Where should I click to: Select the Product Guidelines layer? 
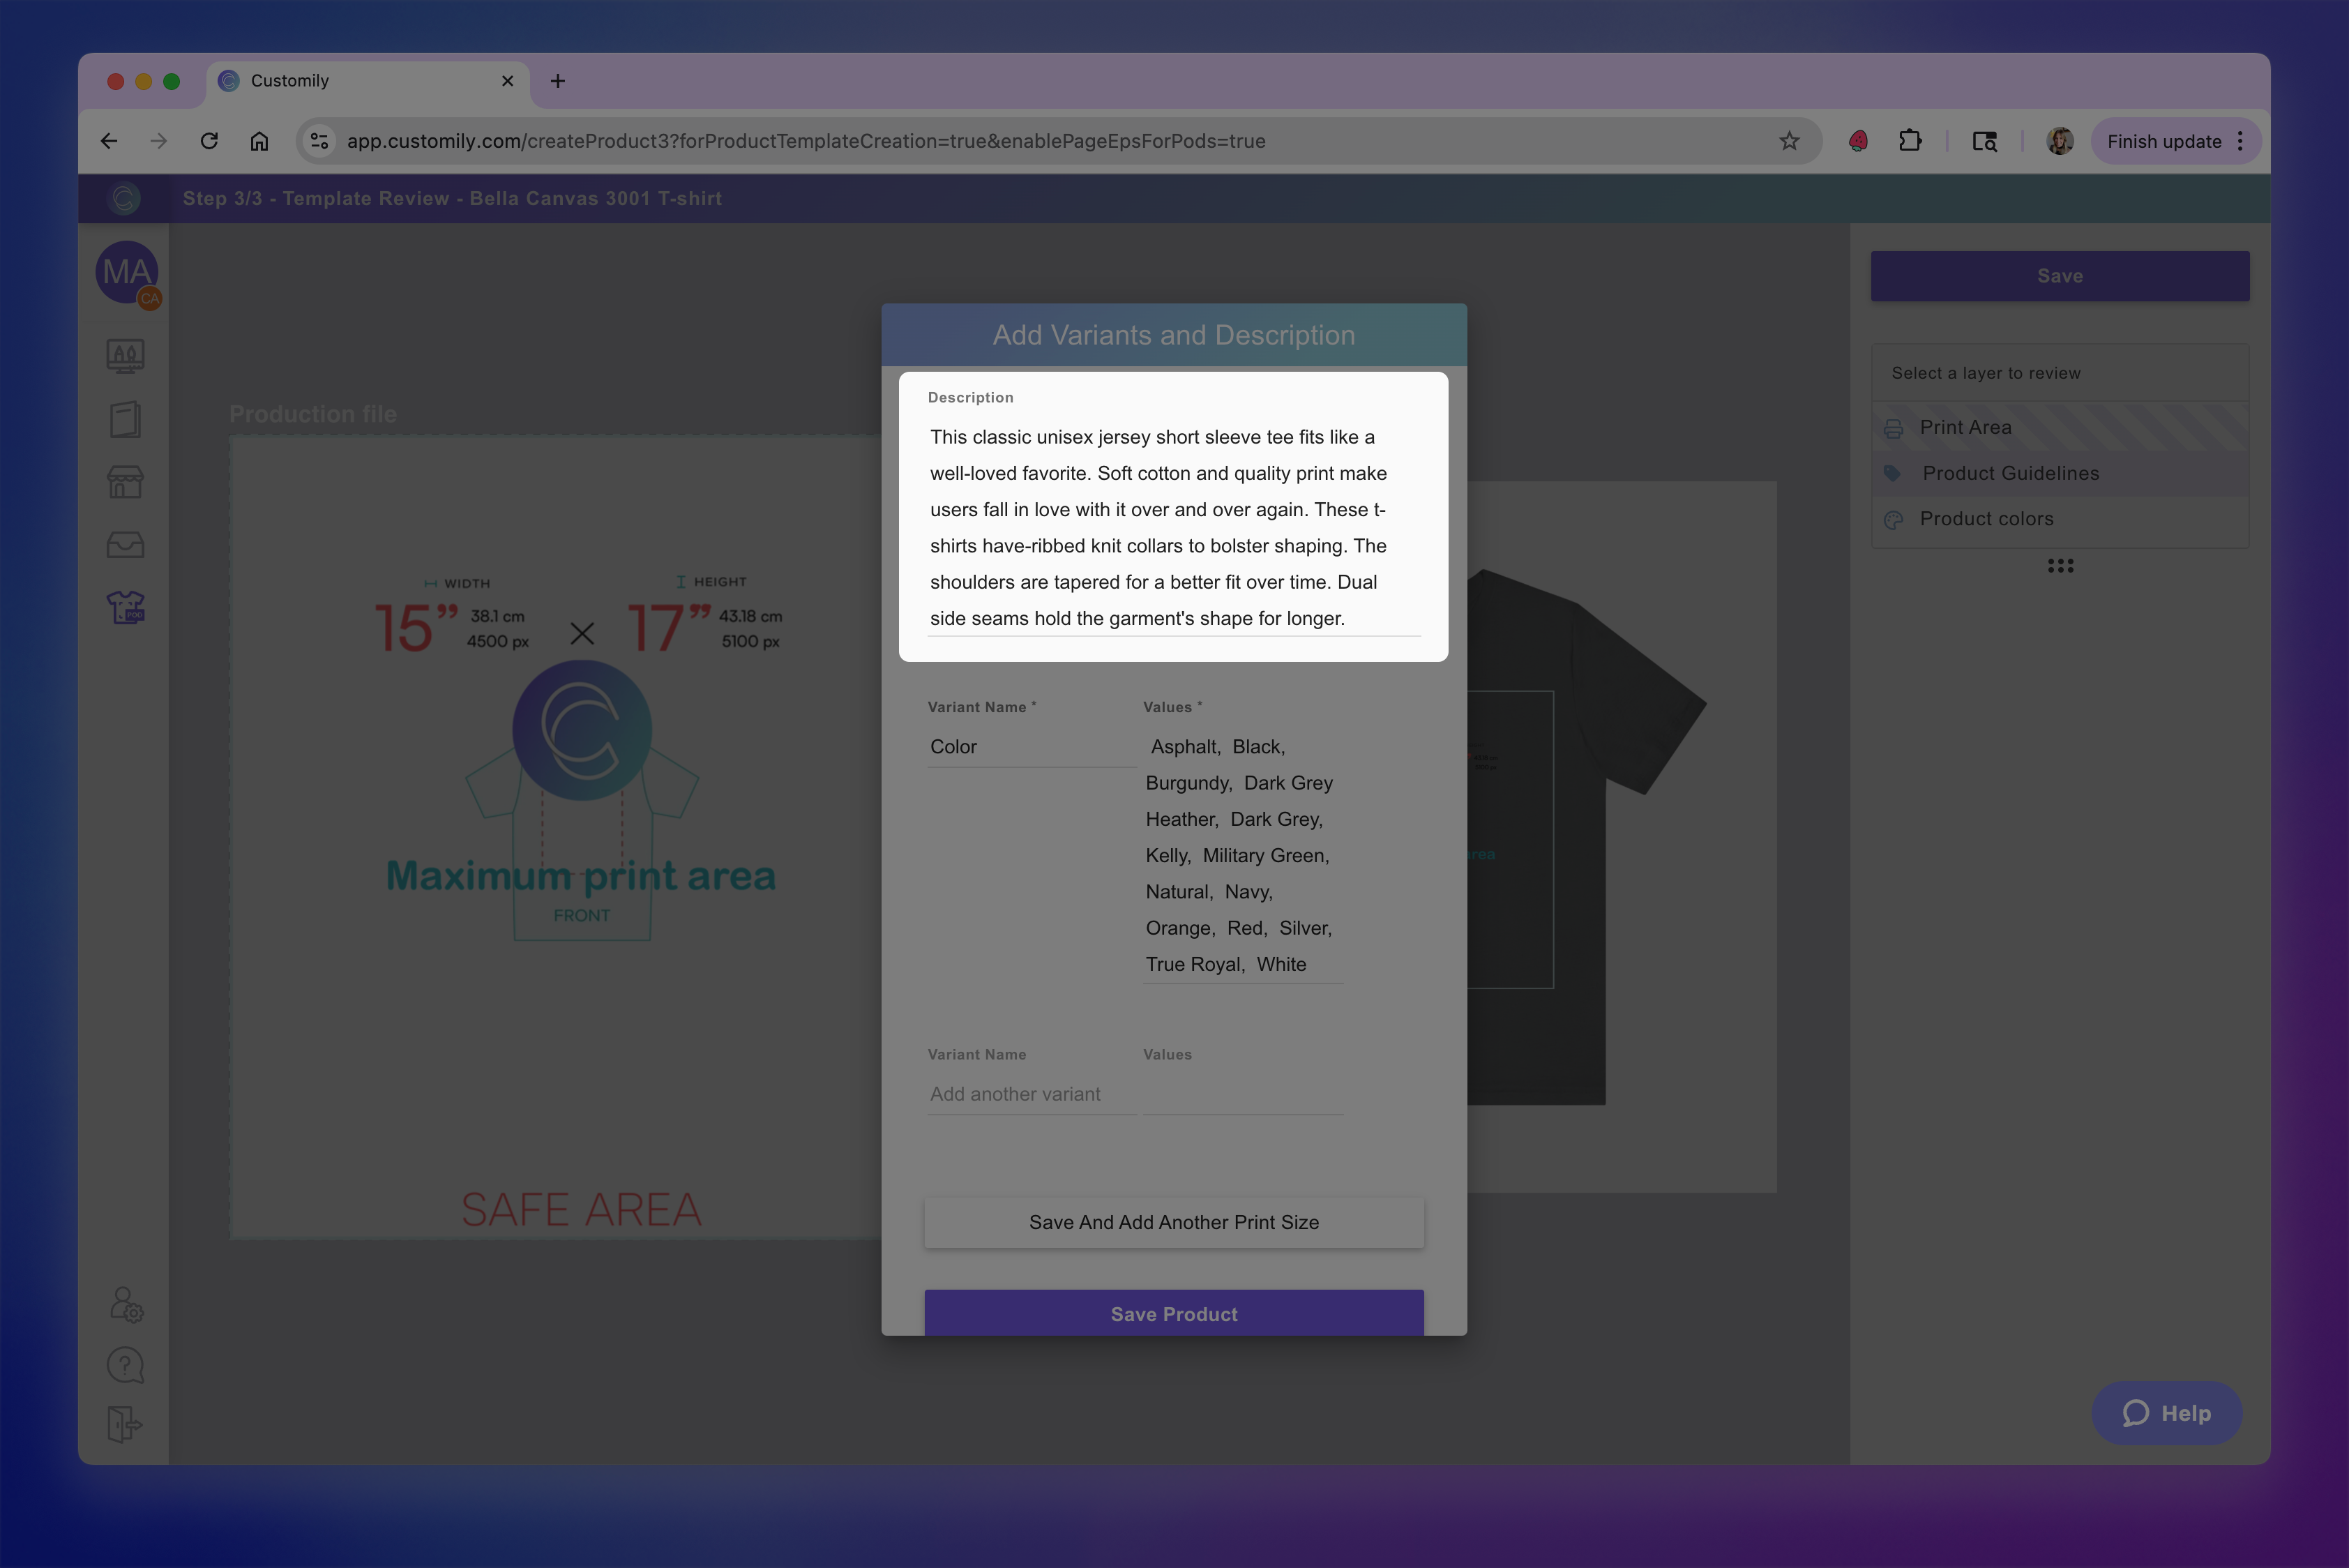tap(2010, 474)
